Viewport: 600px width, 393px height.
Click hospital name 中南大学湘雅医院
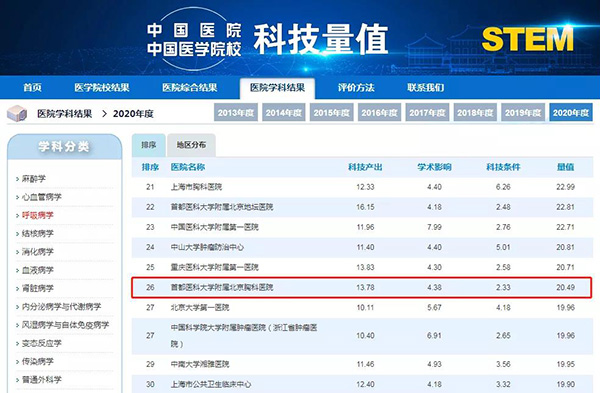tap(200, 364)
